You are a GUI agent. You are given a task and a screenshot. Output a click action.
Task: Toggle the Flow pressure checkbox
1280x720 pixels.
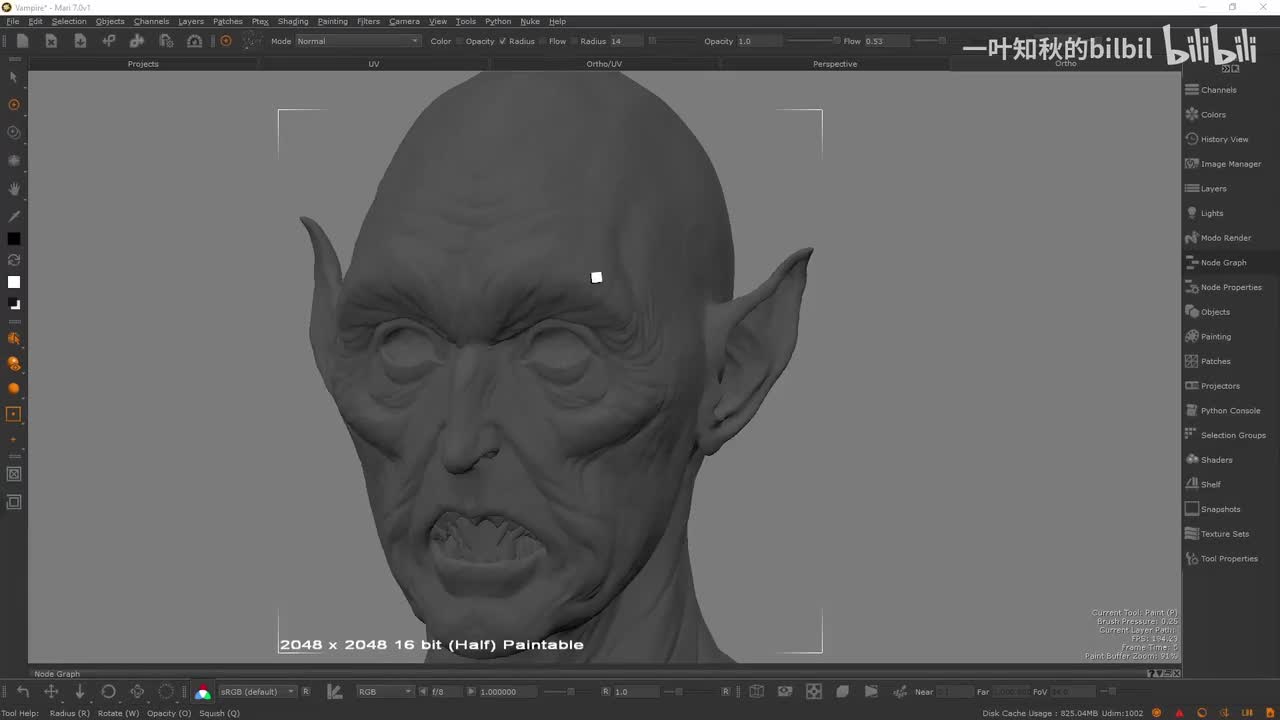[x=543, y=41]
